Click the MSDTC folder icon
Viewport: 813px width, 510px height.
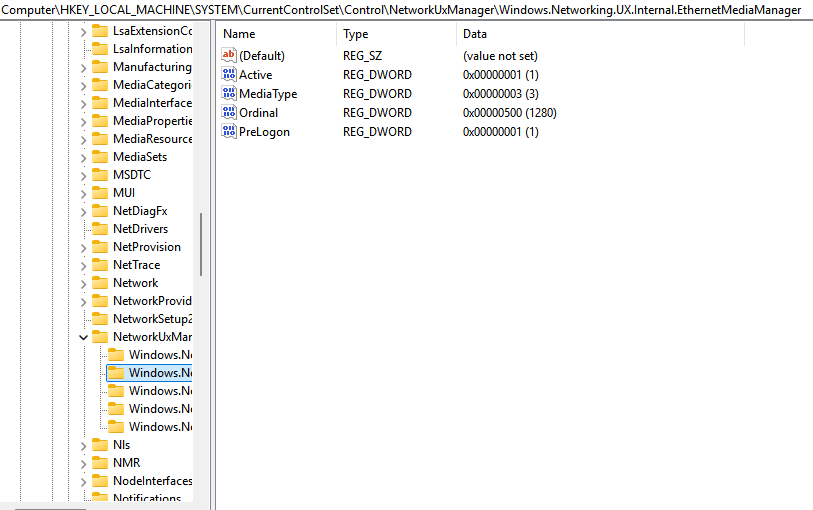[100, 175]
